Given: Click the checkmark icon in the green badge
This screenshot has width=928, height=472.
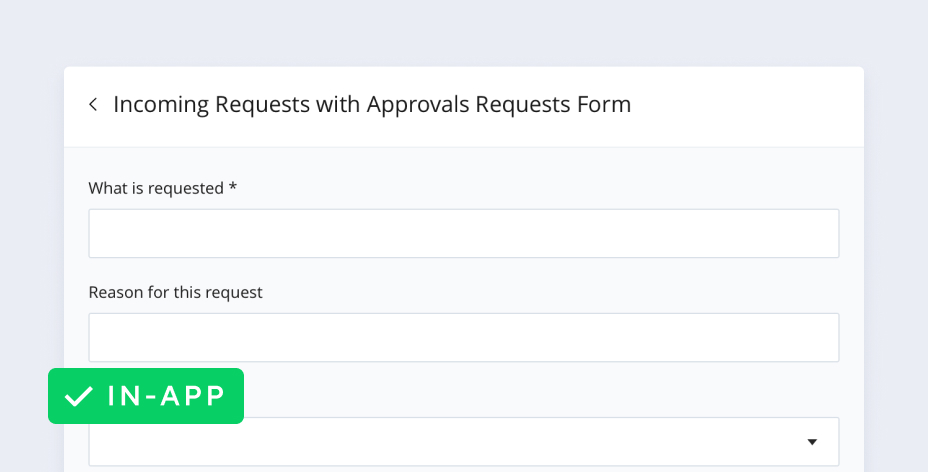Looking at the screenshot, I should click(78, 397).
